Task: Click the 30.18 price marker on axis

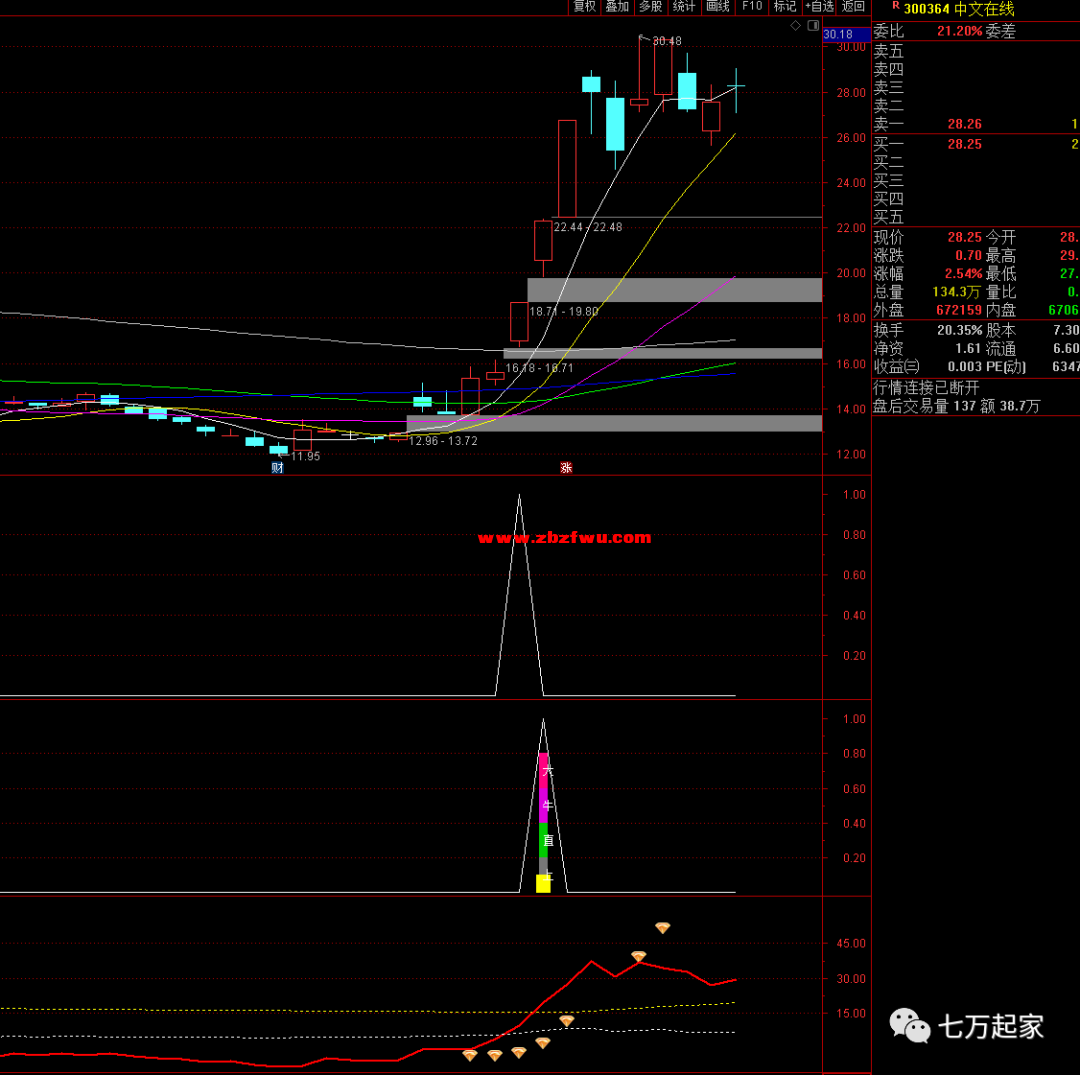Action: (x=838, y=34)
